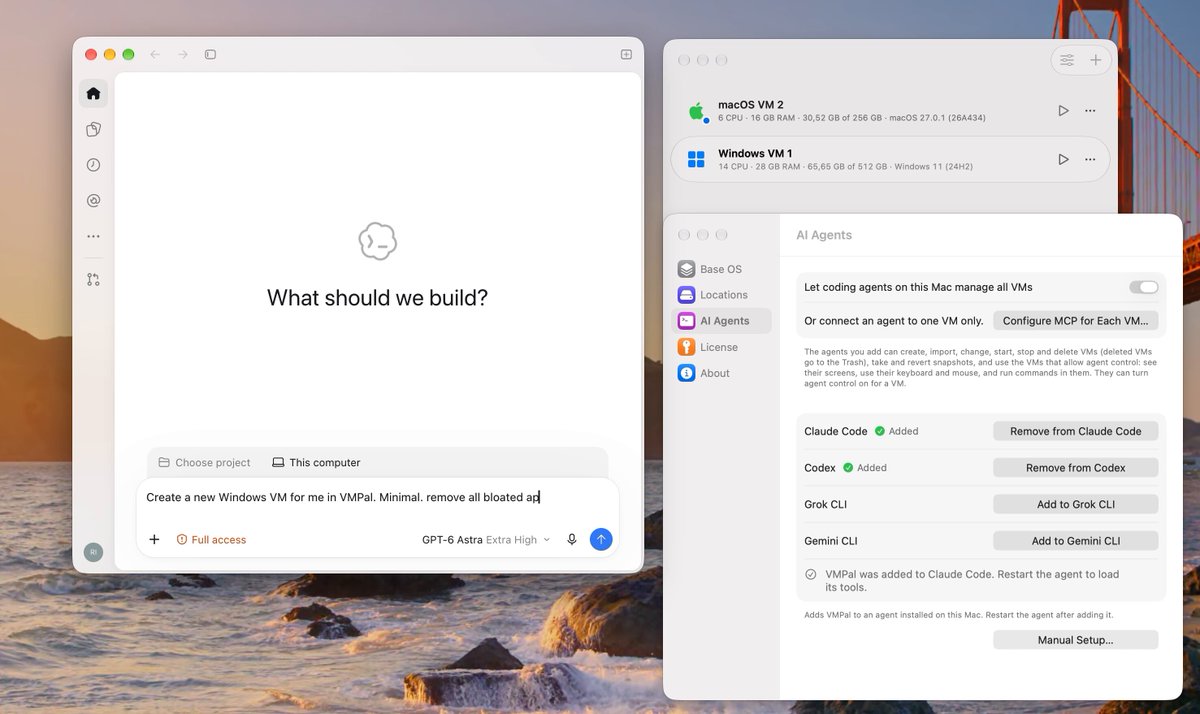
Task: Click Configure MCP for Each VM button
Action: pyautogui.click(x=1075, y=321)
